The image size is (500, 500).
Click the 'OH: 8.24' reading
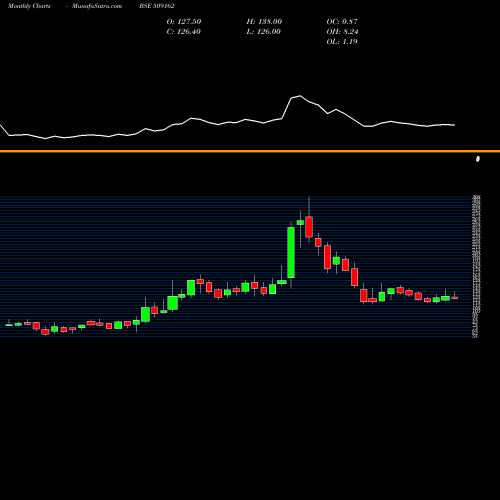(x=342, y=32)
